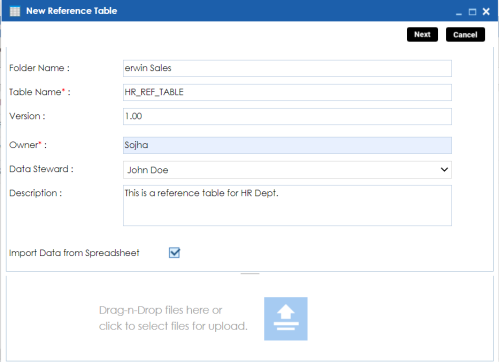The image size is (499, 364).
Task: Click the Data Steward label
Action: 41,169
